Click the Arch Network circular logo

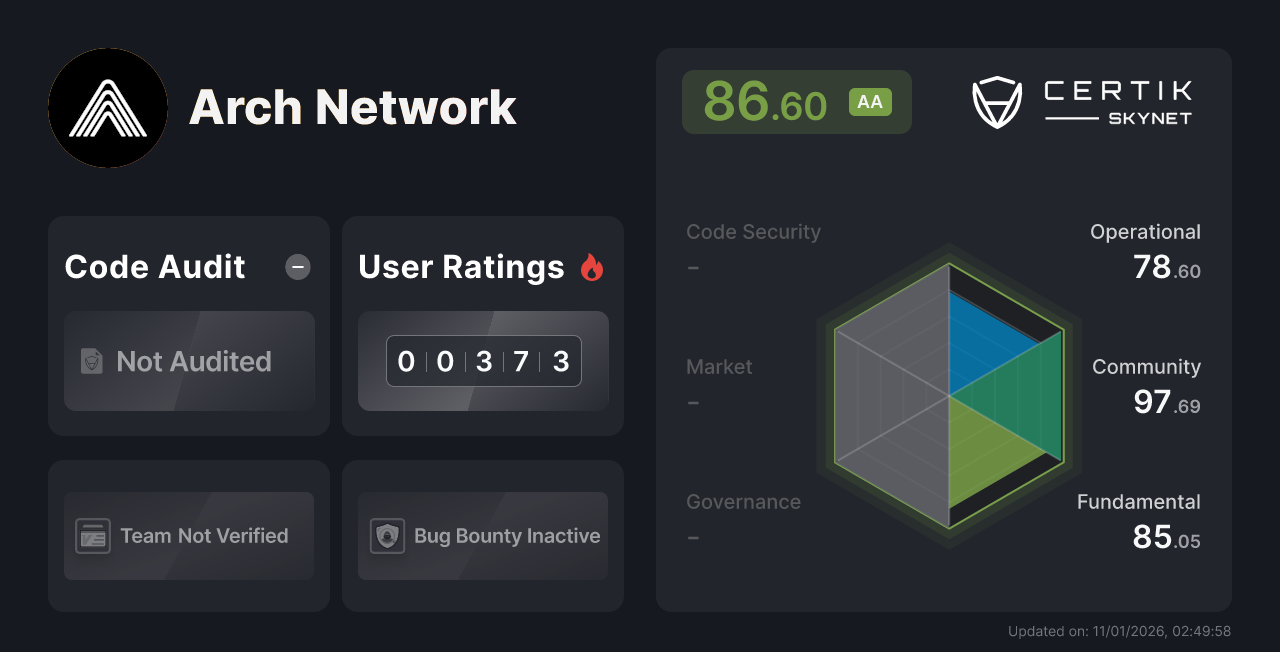108,108
